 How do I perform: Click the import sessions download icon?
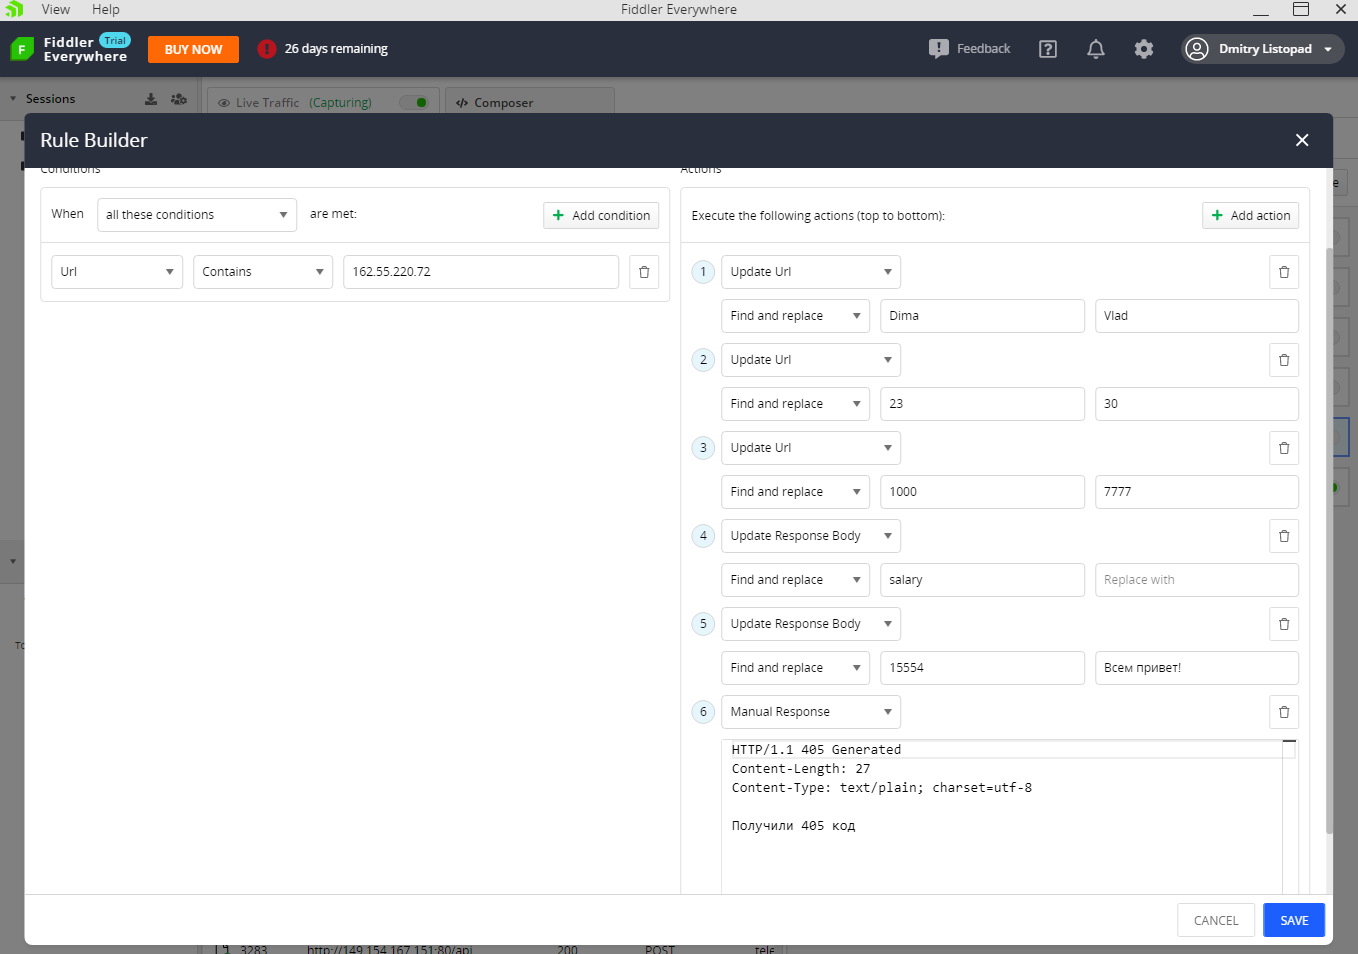tap(150, 98)
